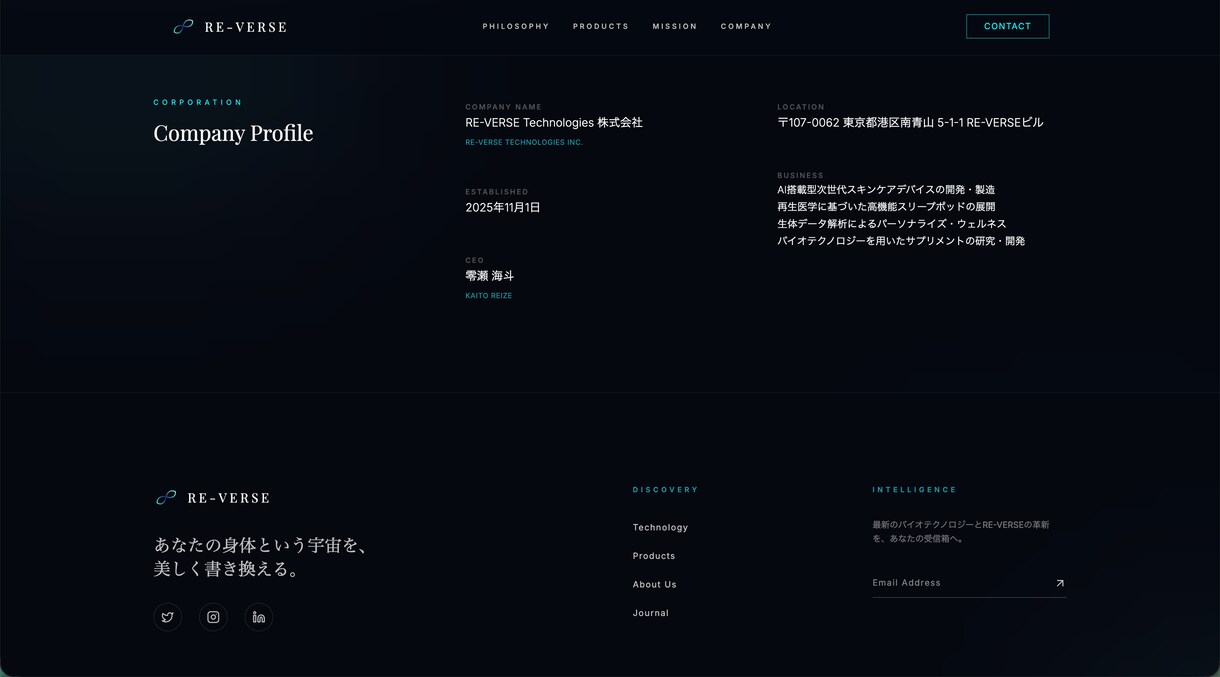Select the LOCATION field label
Screen dimensions: 1220x677
pyautogui.click(x=801, y=107)
